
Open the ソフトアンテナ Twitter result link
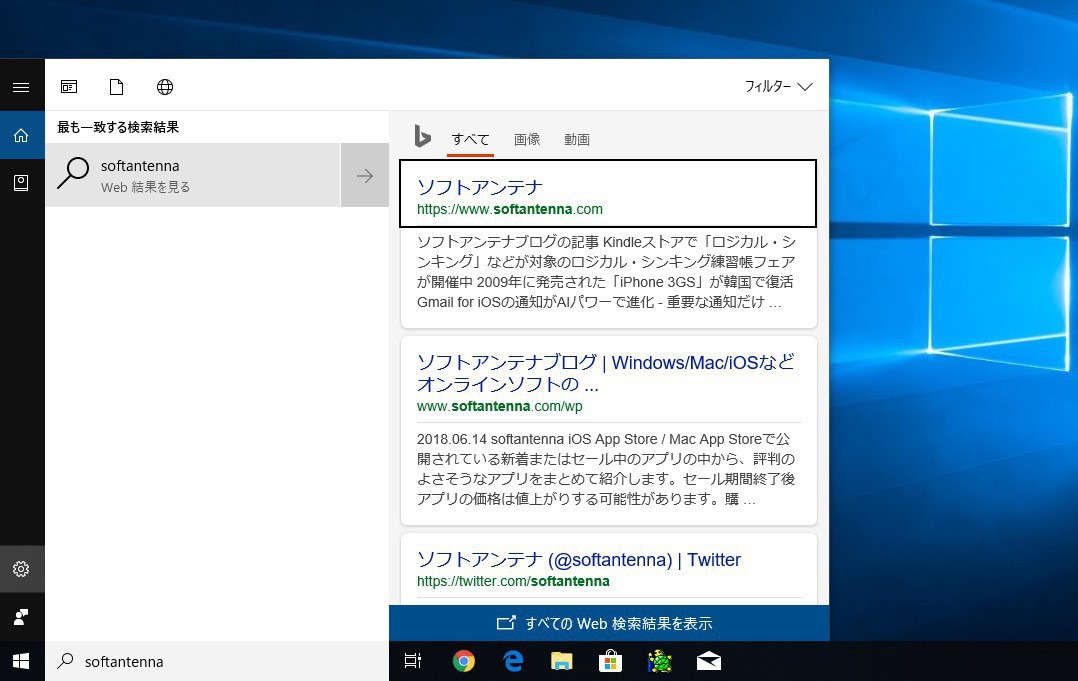(x=578, y=560)
